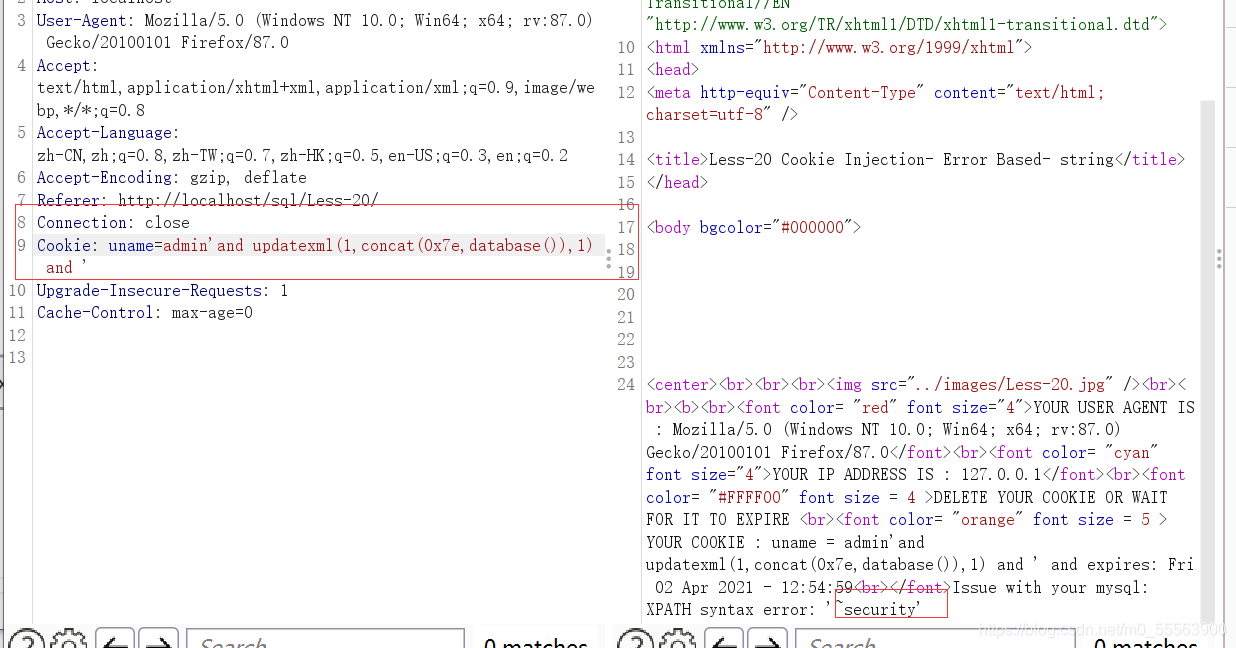
Task: Open gear settings icon in response search bar
Action: pyautogui.click(x=678, y=640)
